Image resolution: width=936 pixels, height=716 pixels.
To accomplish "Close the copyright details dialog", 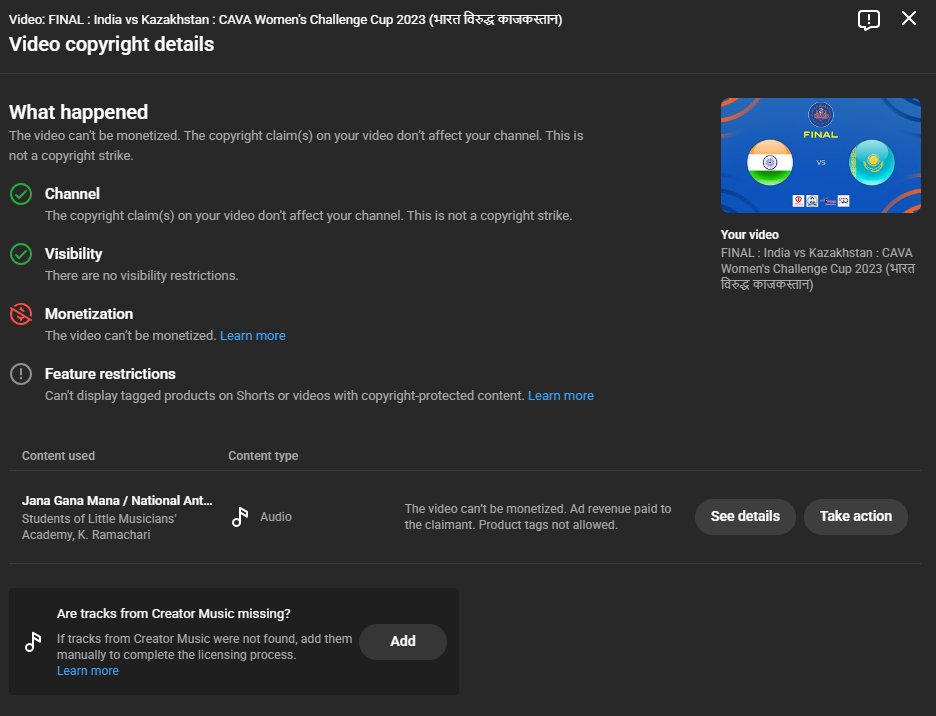I will click(909, 19).
